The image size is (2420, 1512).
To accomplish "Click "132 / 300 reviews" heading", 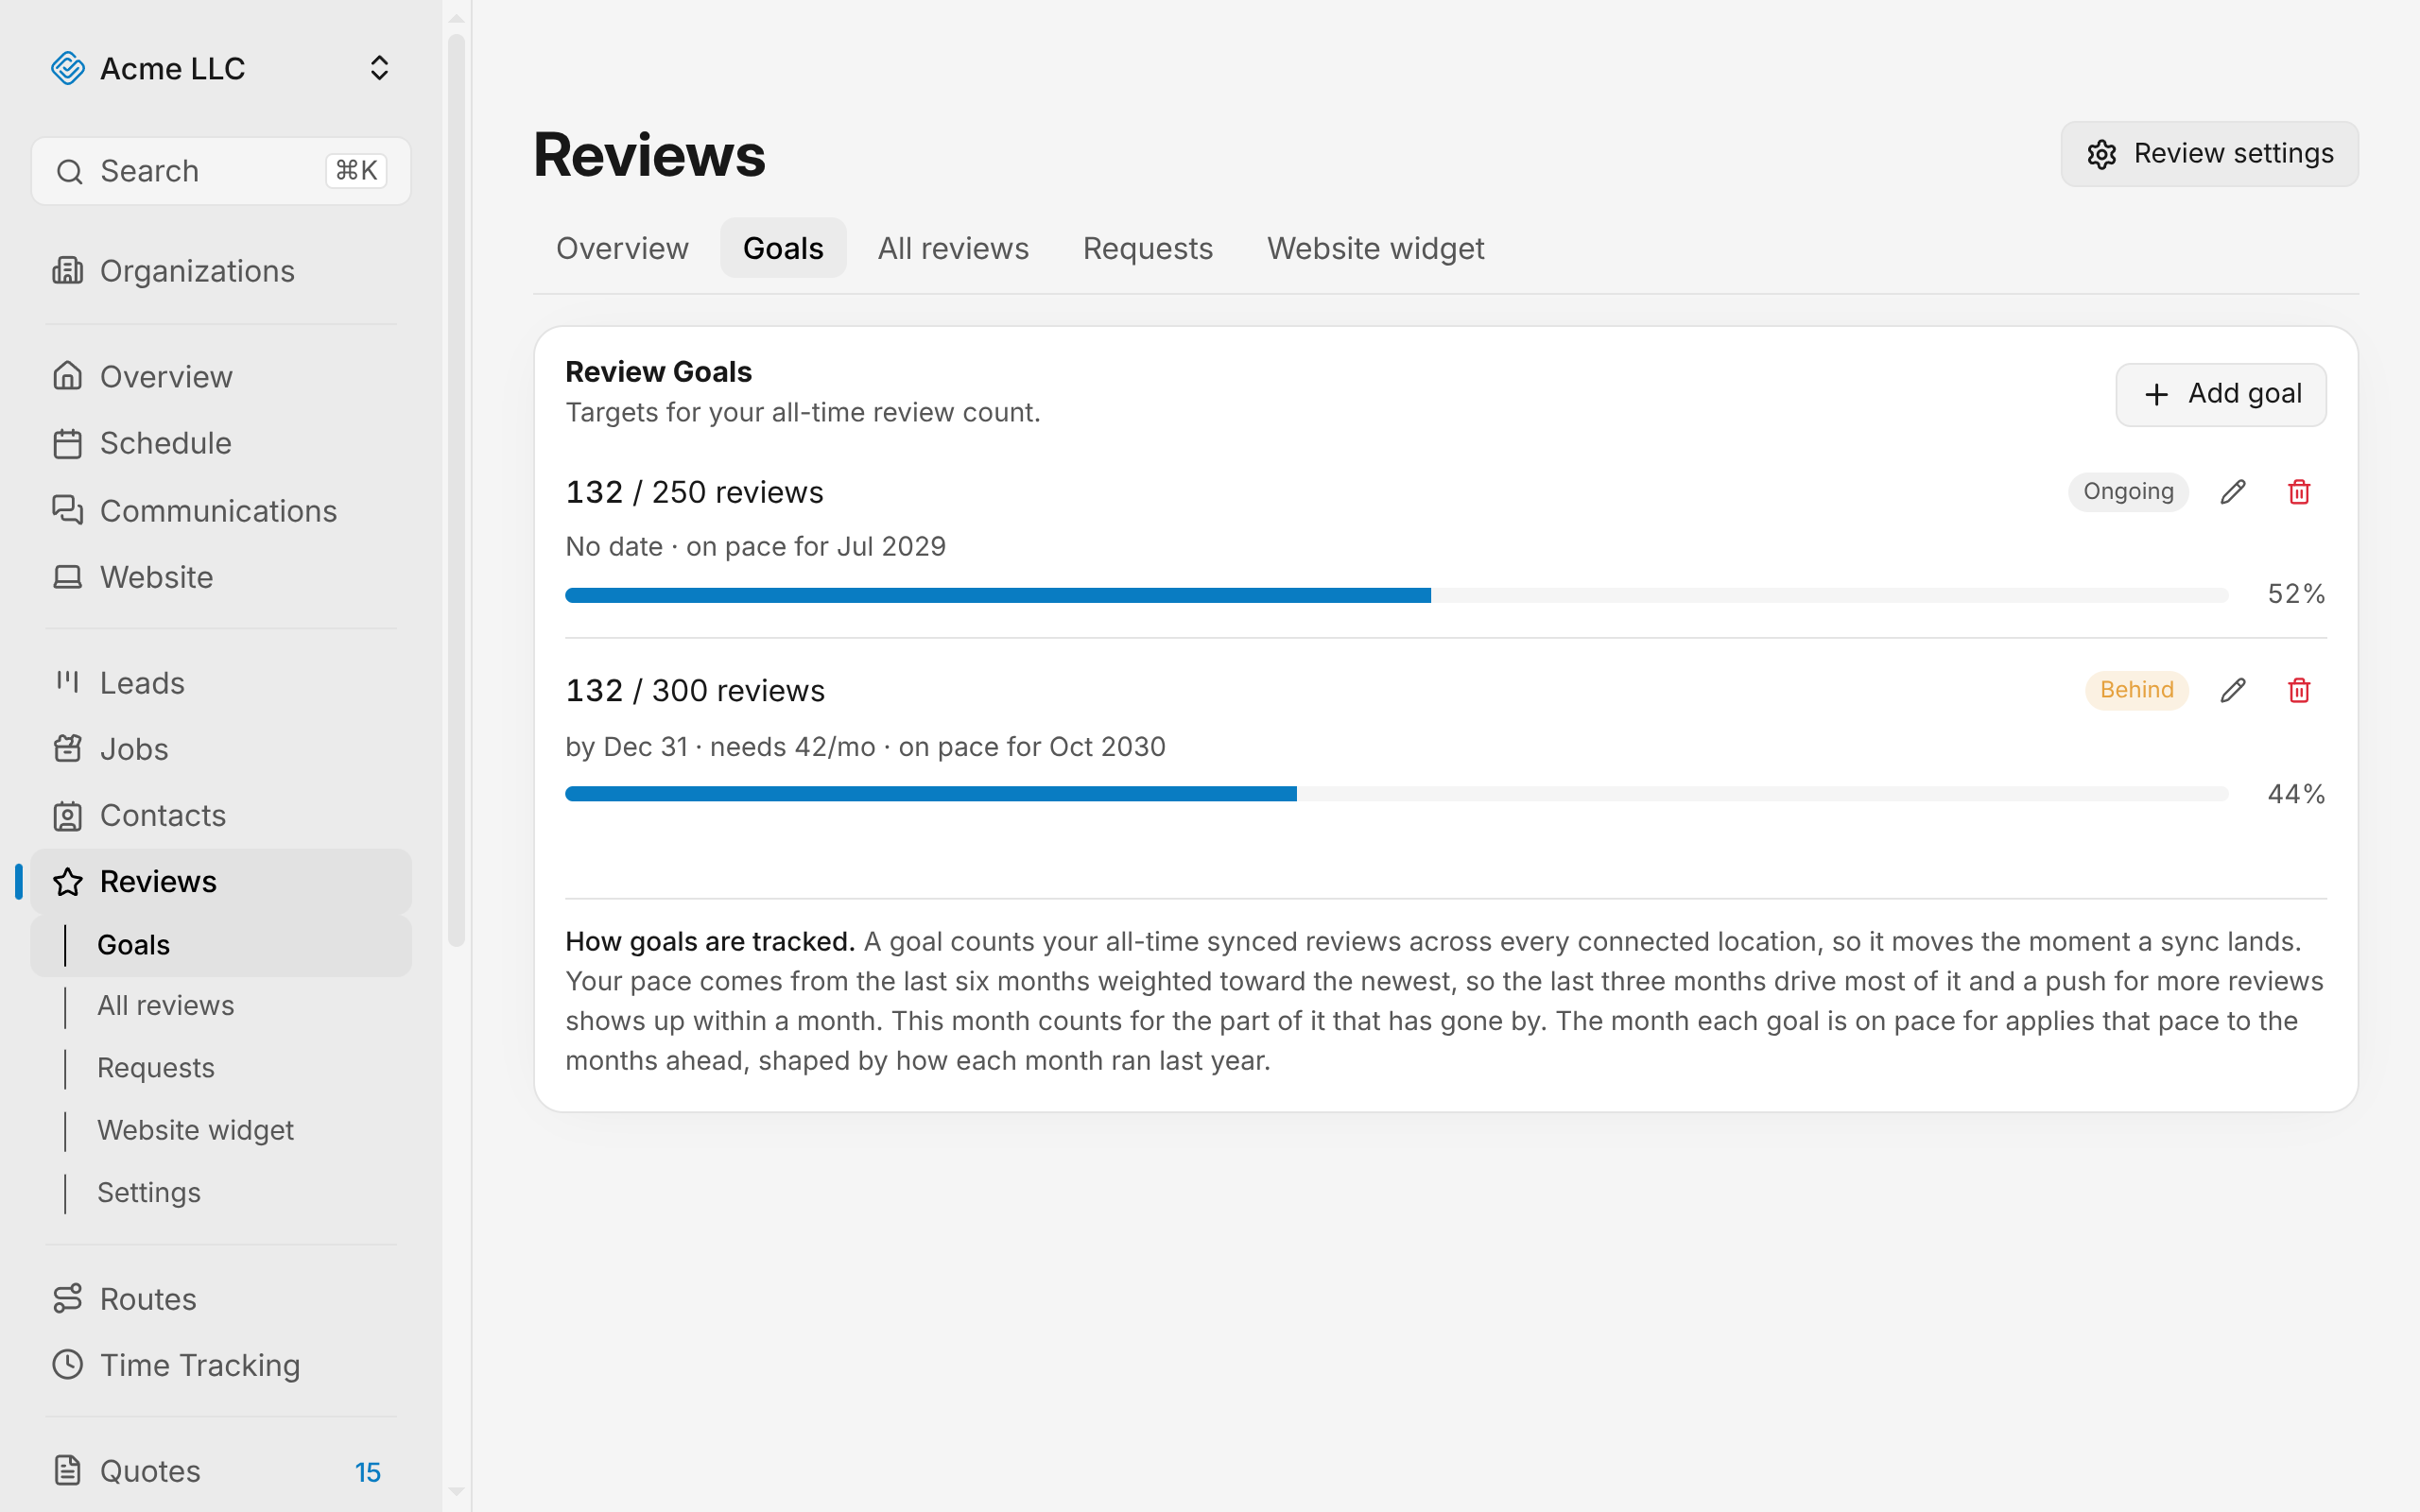I will coord(695,690).
